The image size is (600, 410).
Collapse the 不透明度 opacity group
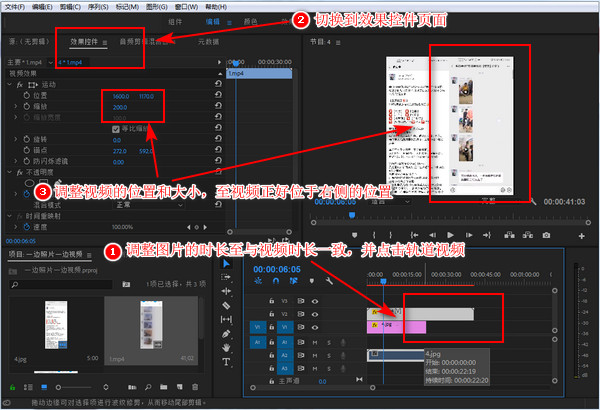click(x=10, y=172)
